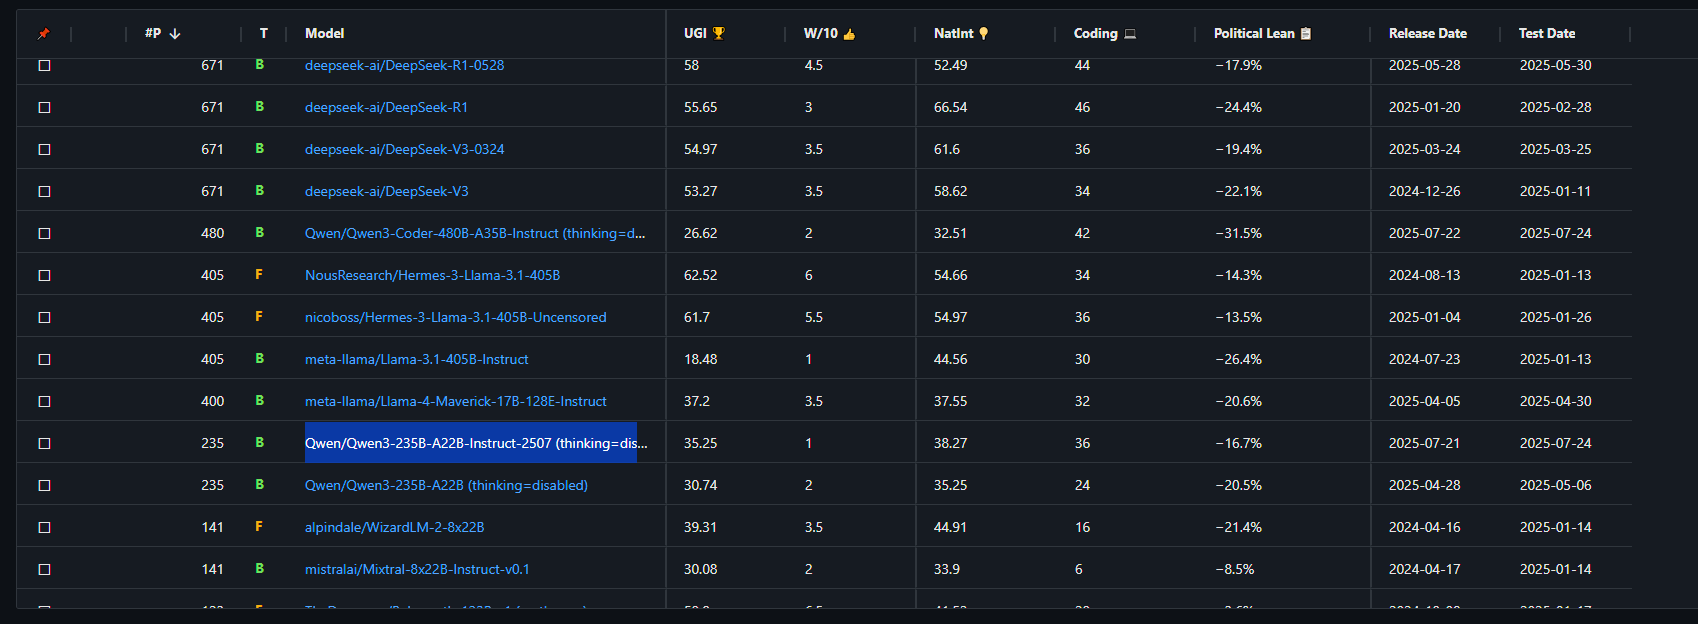The image size is (1698, 624).
Task: Tick the checkbox for Llama-3.1-405B-Instruct row
Action: point(44,359)
